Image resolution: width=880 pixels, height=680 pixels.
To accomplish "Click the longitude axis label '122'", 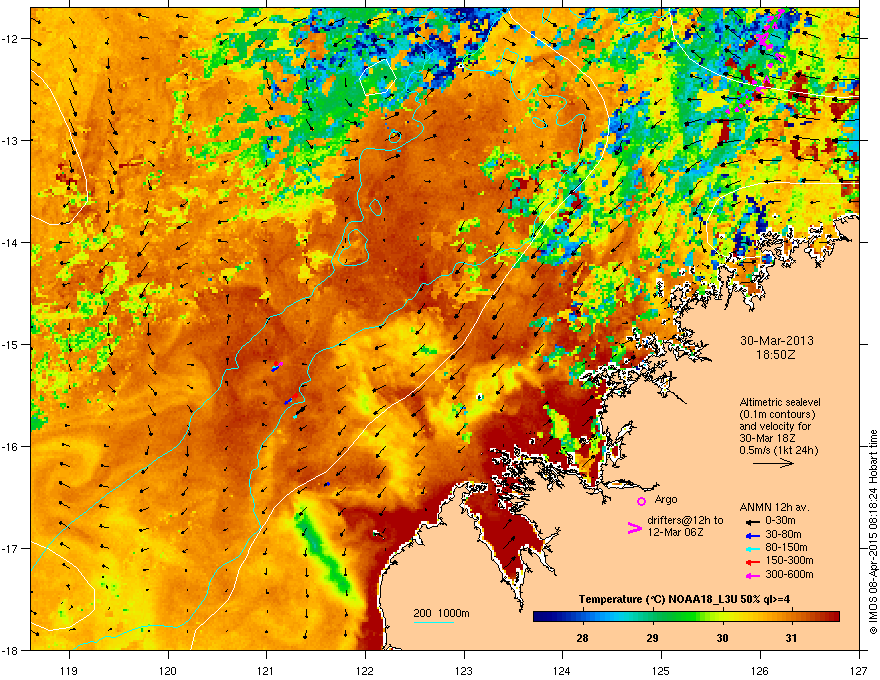I will [365, 670].
